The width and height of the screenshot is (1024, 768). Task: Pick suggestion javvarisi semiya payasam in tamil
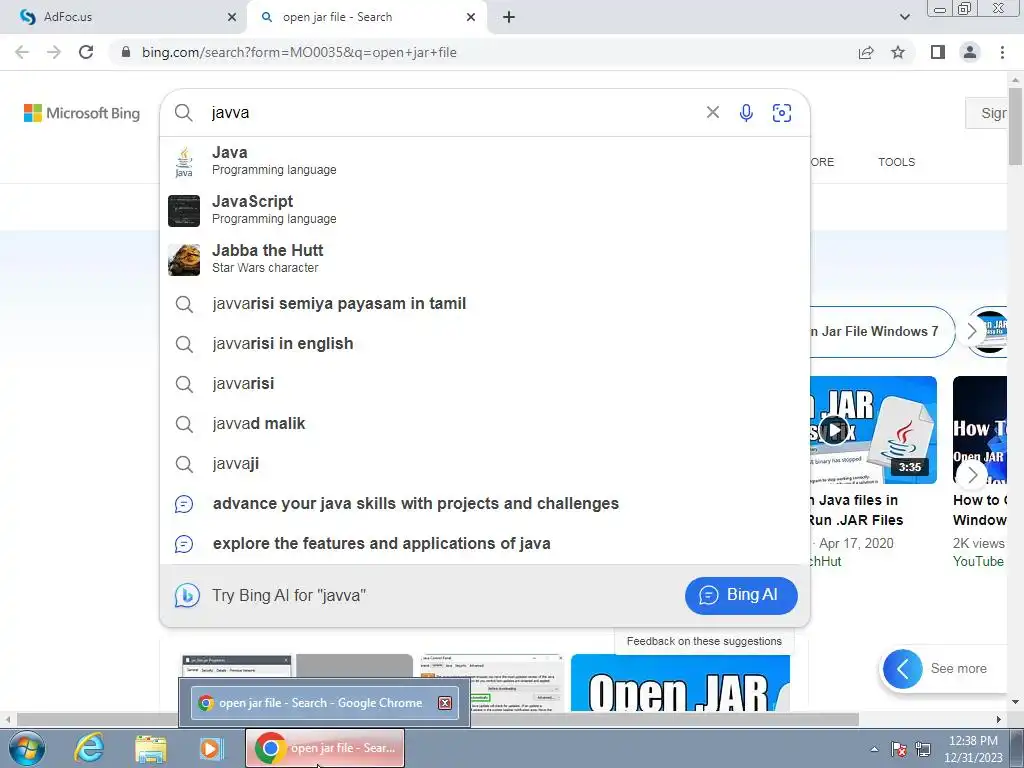point(485,304)
